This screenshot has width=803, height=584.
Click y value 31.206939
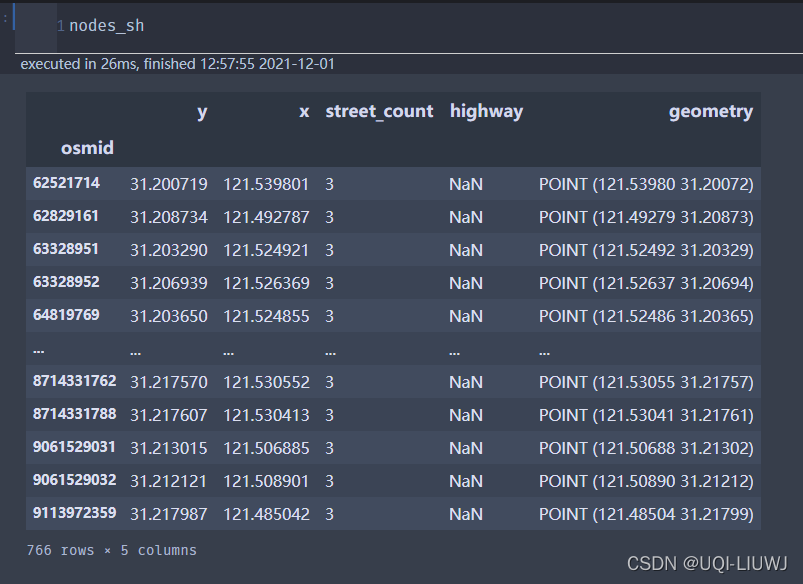[168, 283]
